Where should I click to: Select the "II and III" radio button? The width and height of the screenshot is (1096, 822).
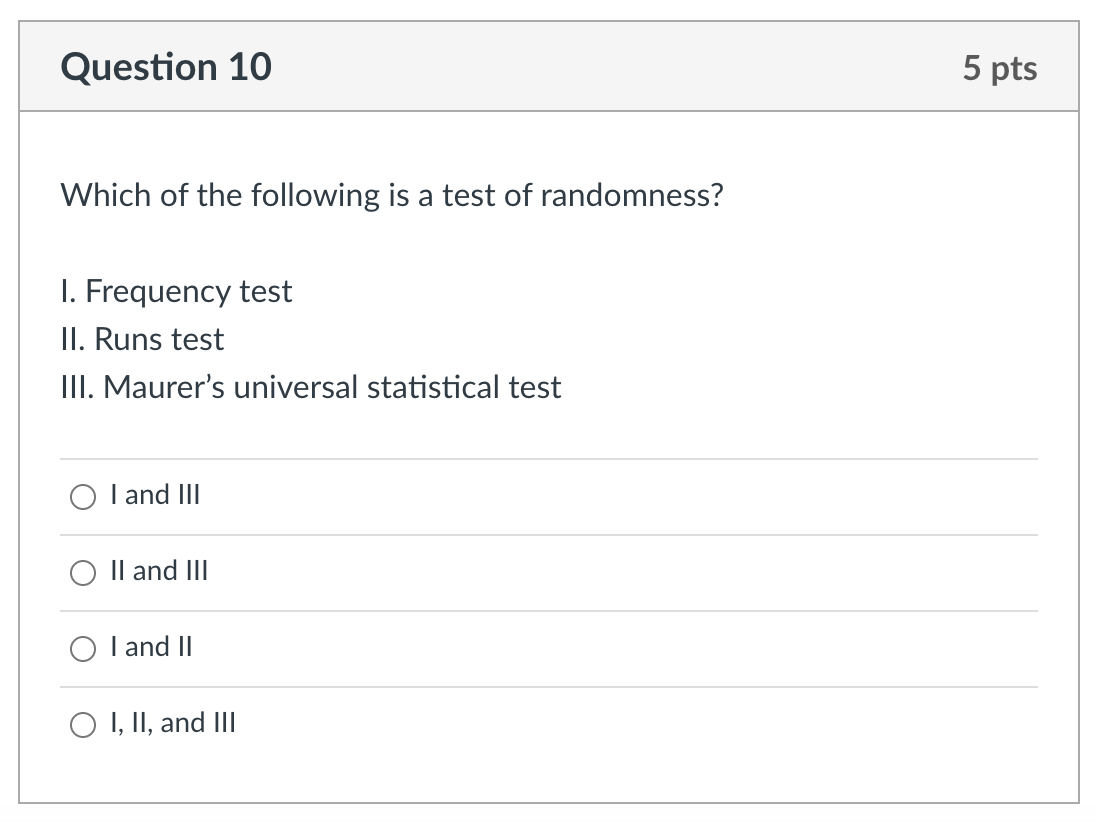pos(82,572)
